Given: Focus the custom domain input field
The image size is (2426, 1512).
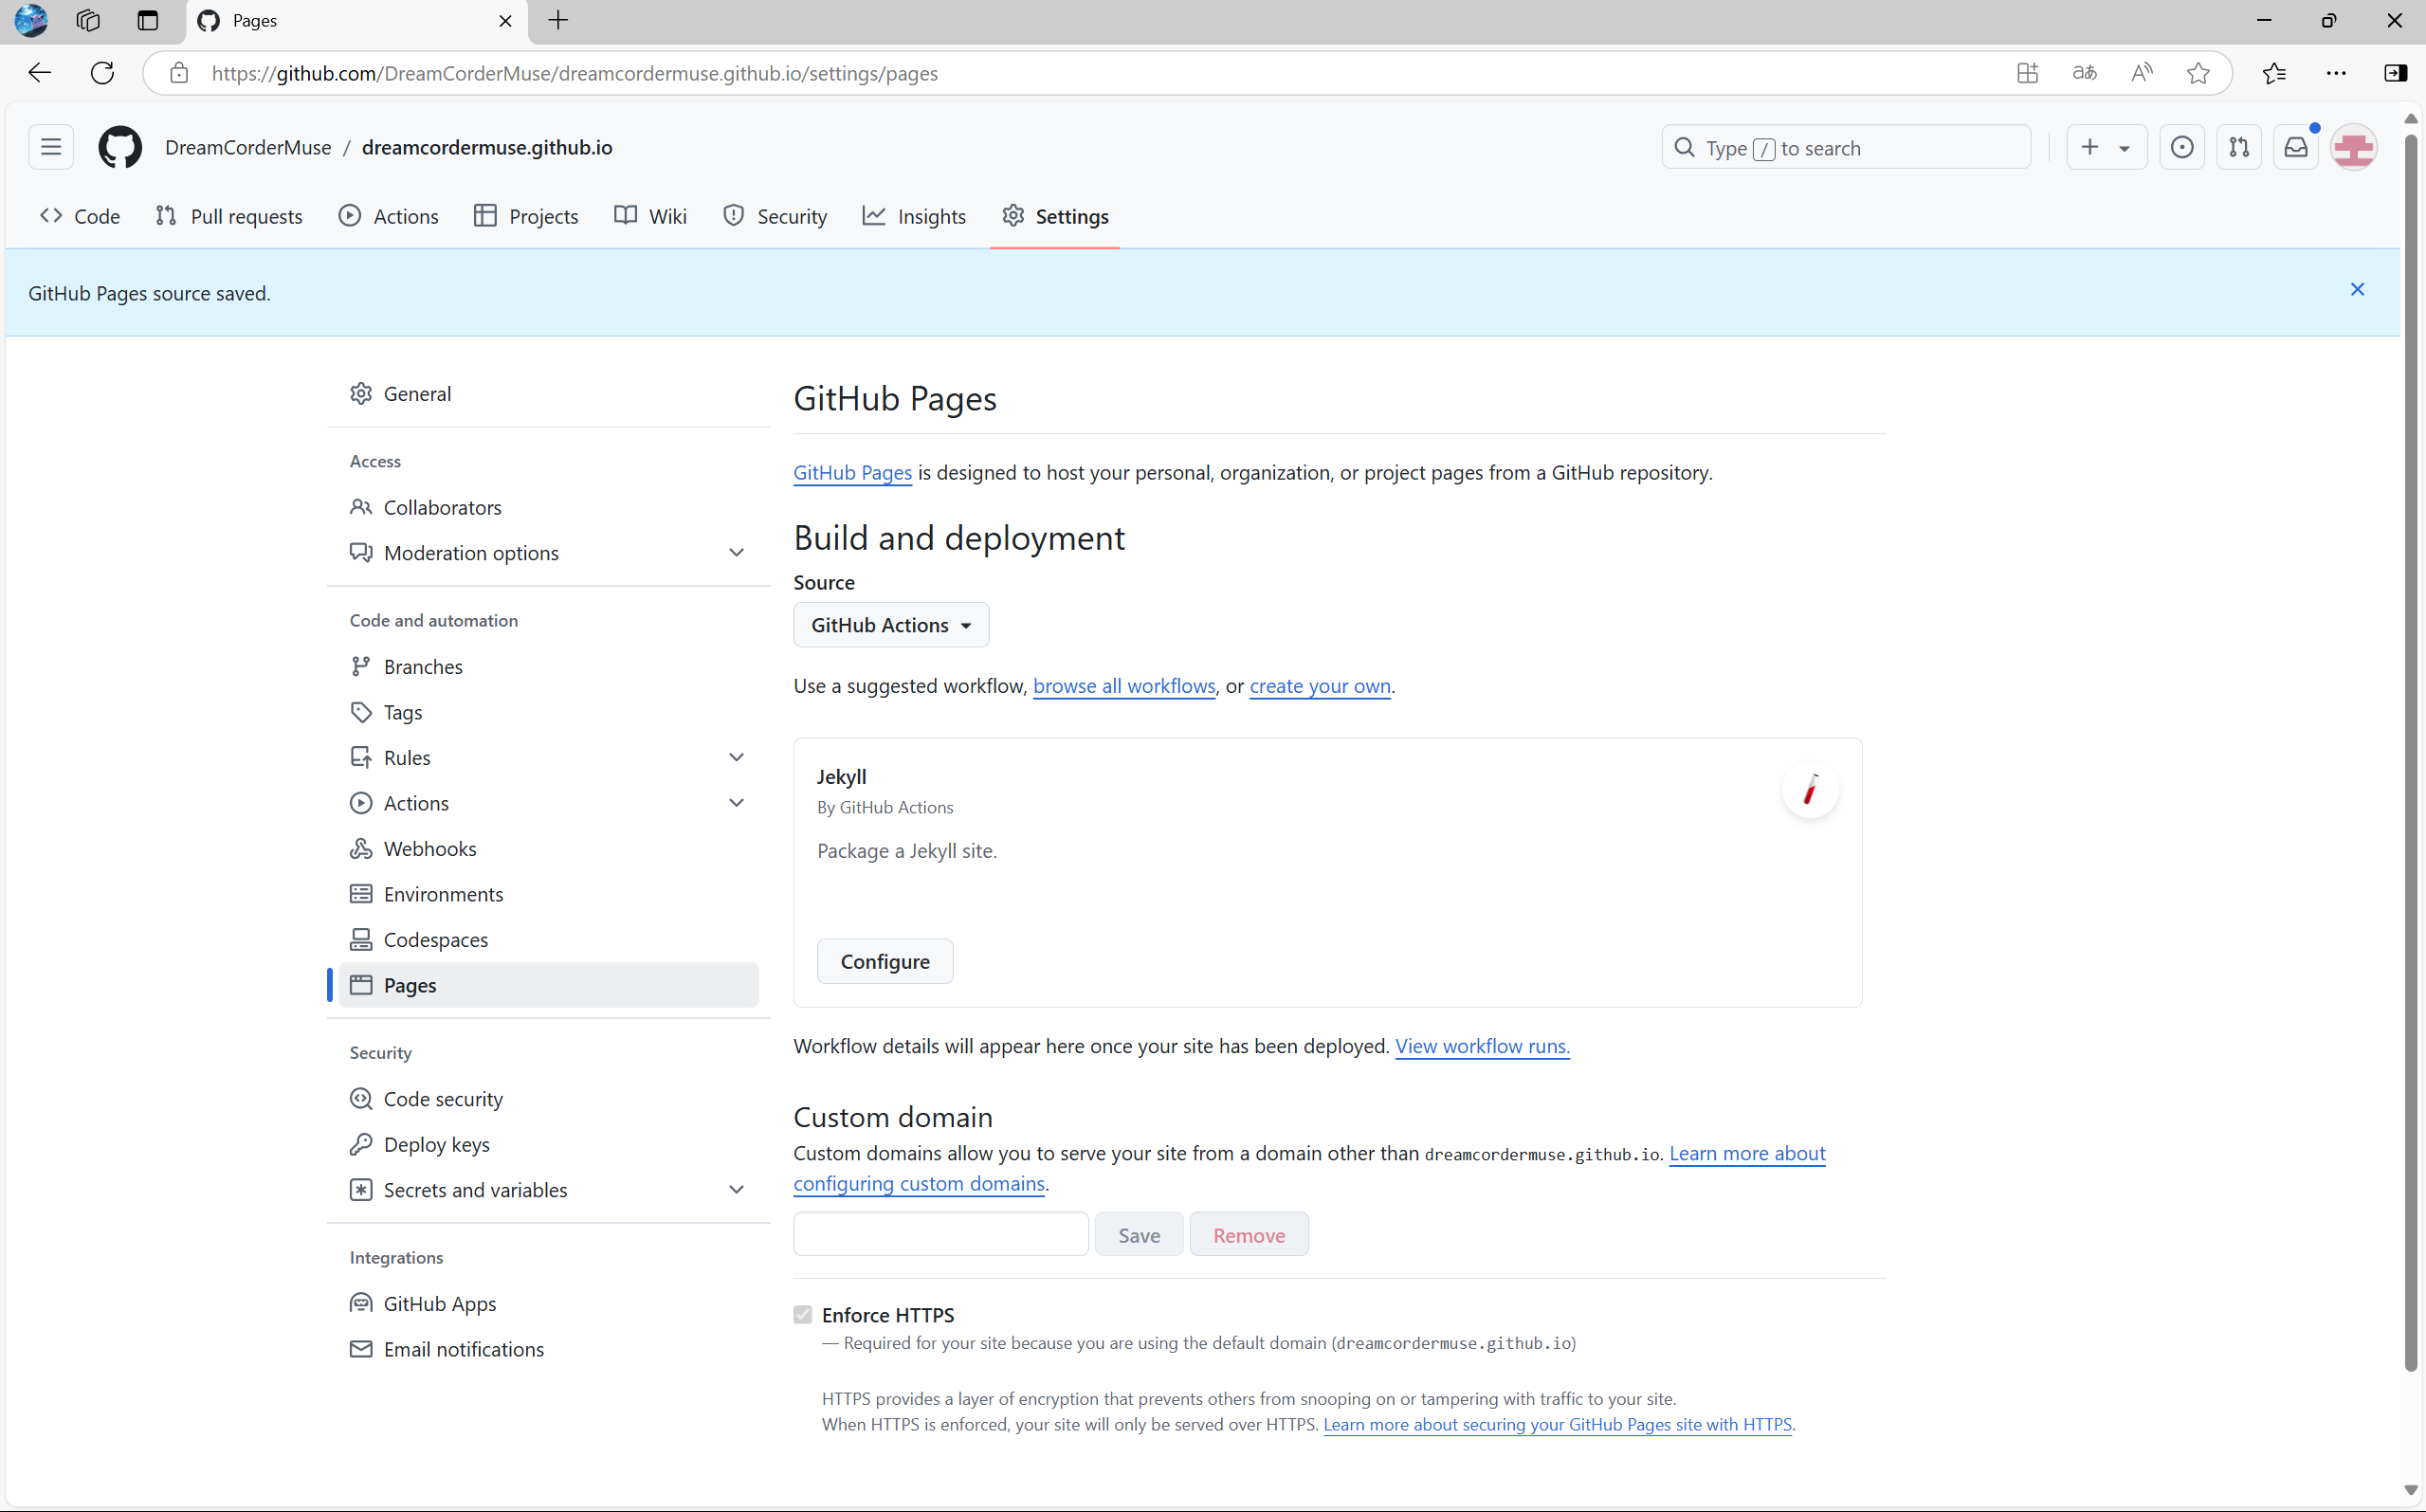Looking at the screenshot, I should click(x=941, y=1234).
